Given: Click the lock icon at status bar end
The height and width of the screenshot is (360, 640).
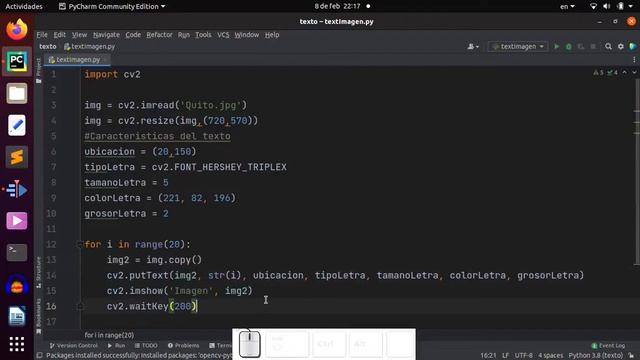Looking at the screenshot, I should point(631,356).
